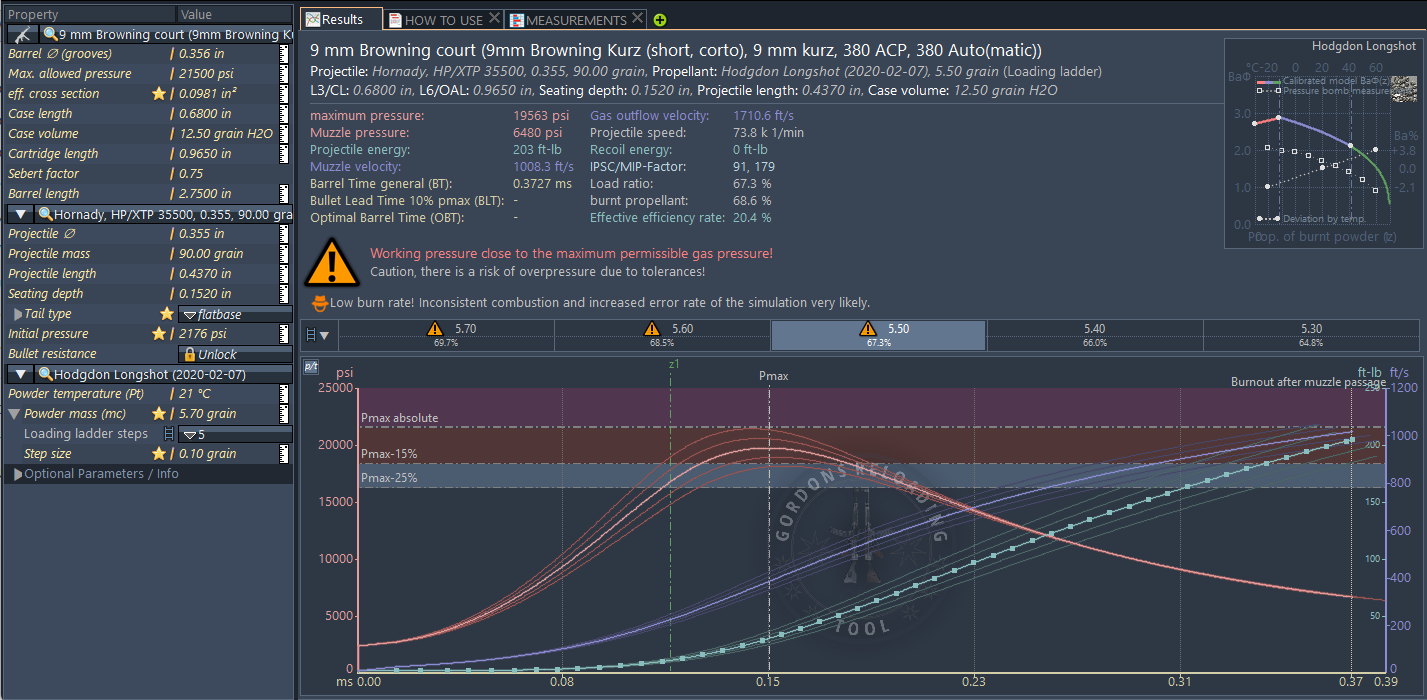Select the 5.60 grain ladder step
Screen dimensions: 1427x700
[662, 335]
